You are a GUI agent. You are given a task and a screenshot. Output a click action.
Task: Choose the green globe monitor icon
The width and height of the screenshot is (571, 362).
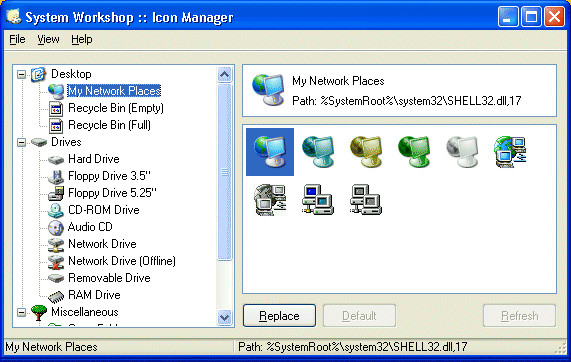pyautogui.click(x=414, y=152)
